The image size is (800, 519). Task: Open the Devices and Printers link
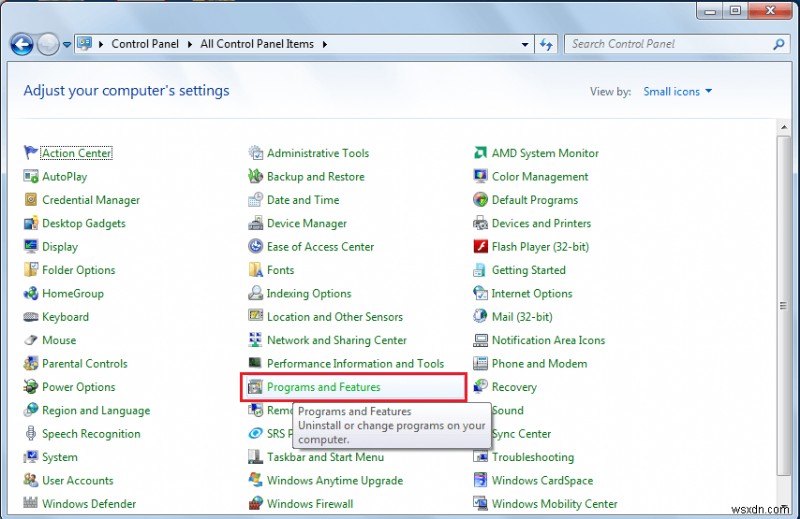point(541,224)
